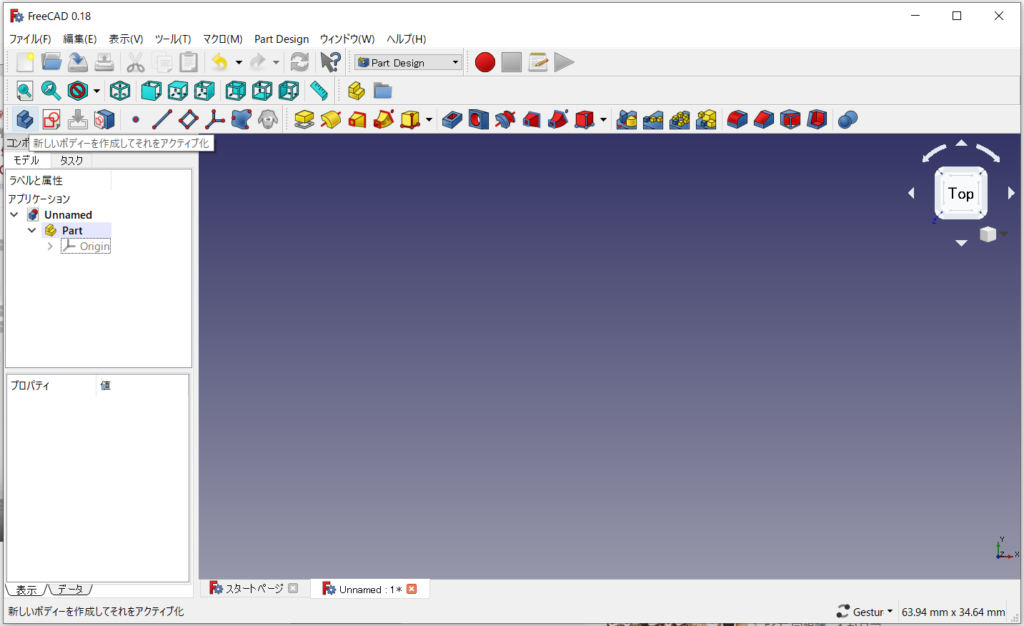Image resolution: width=1024 pixels, height=626 pixels.
Task: Switch to the タスク tab
Action: 71,160
